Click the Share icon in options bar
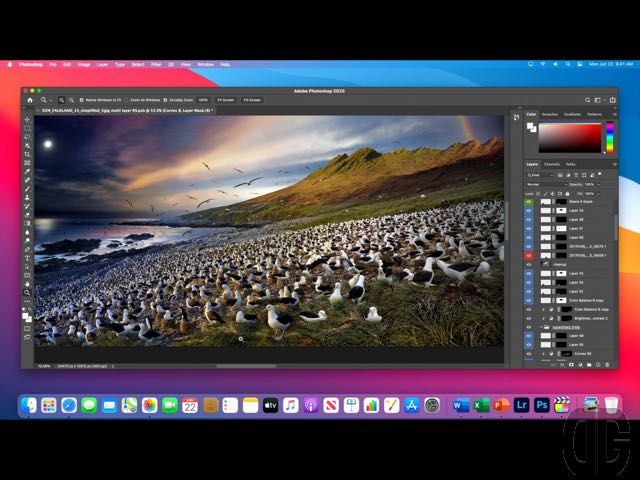This screenshot has width=640, height=480. coord(612,100)
